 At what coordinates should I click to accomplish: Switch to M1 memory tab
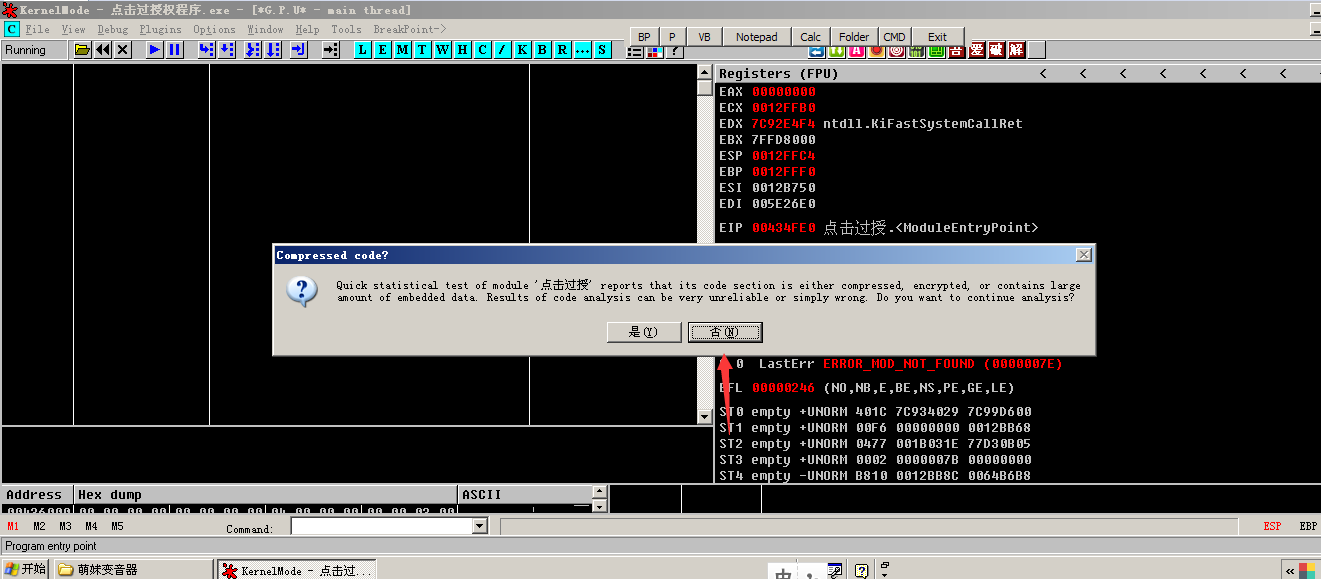pos(13,526)
